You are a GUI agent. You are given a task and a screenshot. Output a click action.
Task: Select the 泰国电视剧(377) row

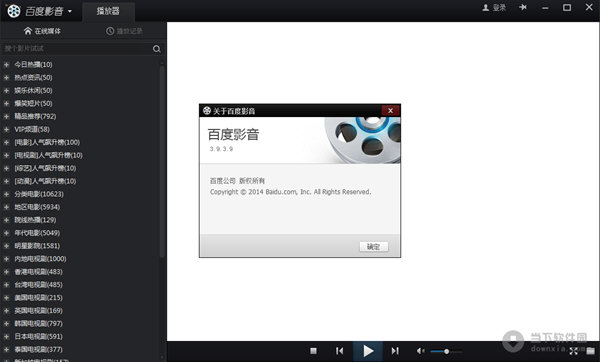pos(80,349)
